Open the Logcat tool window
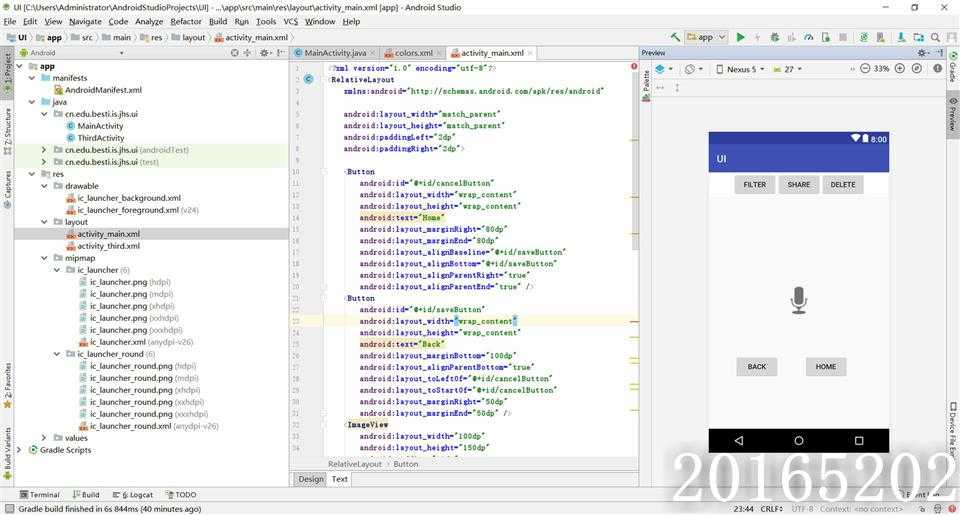The height and width of the screenshot is (515, 960). click(133, 494)
